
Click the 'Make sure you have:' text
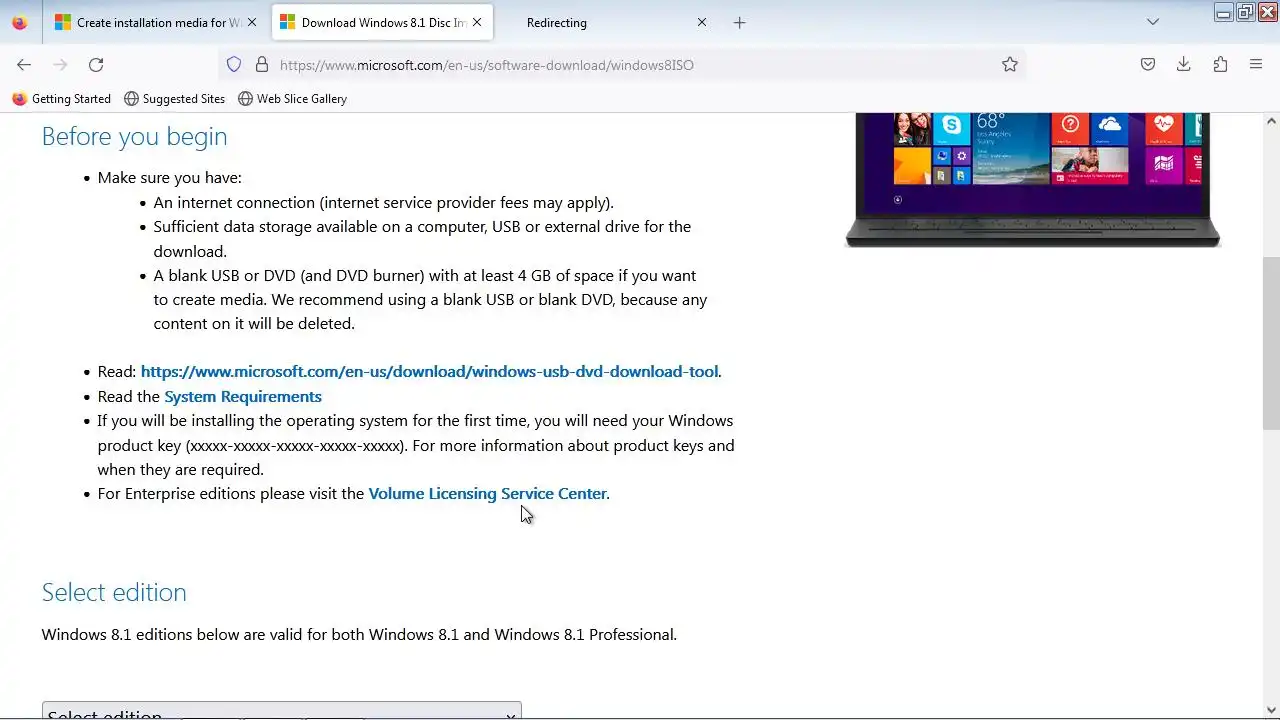[x=170, y=178]
